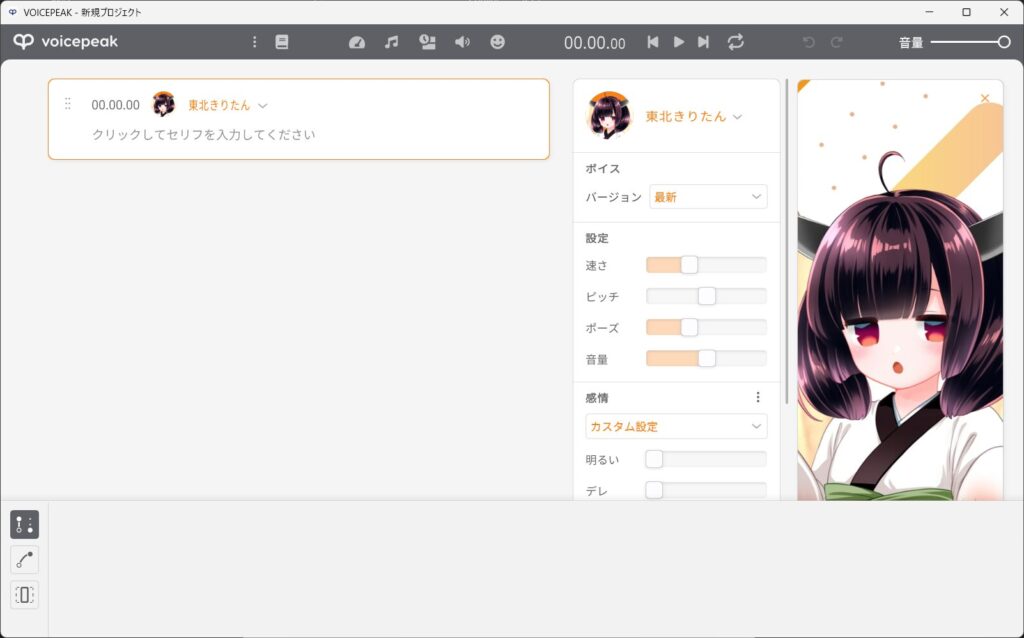The height and width of the screenshot is (638, 1024).
Task: Open the 感情 three-dot options menu
Action: click(758, 397)
